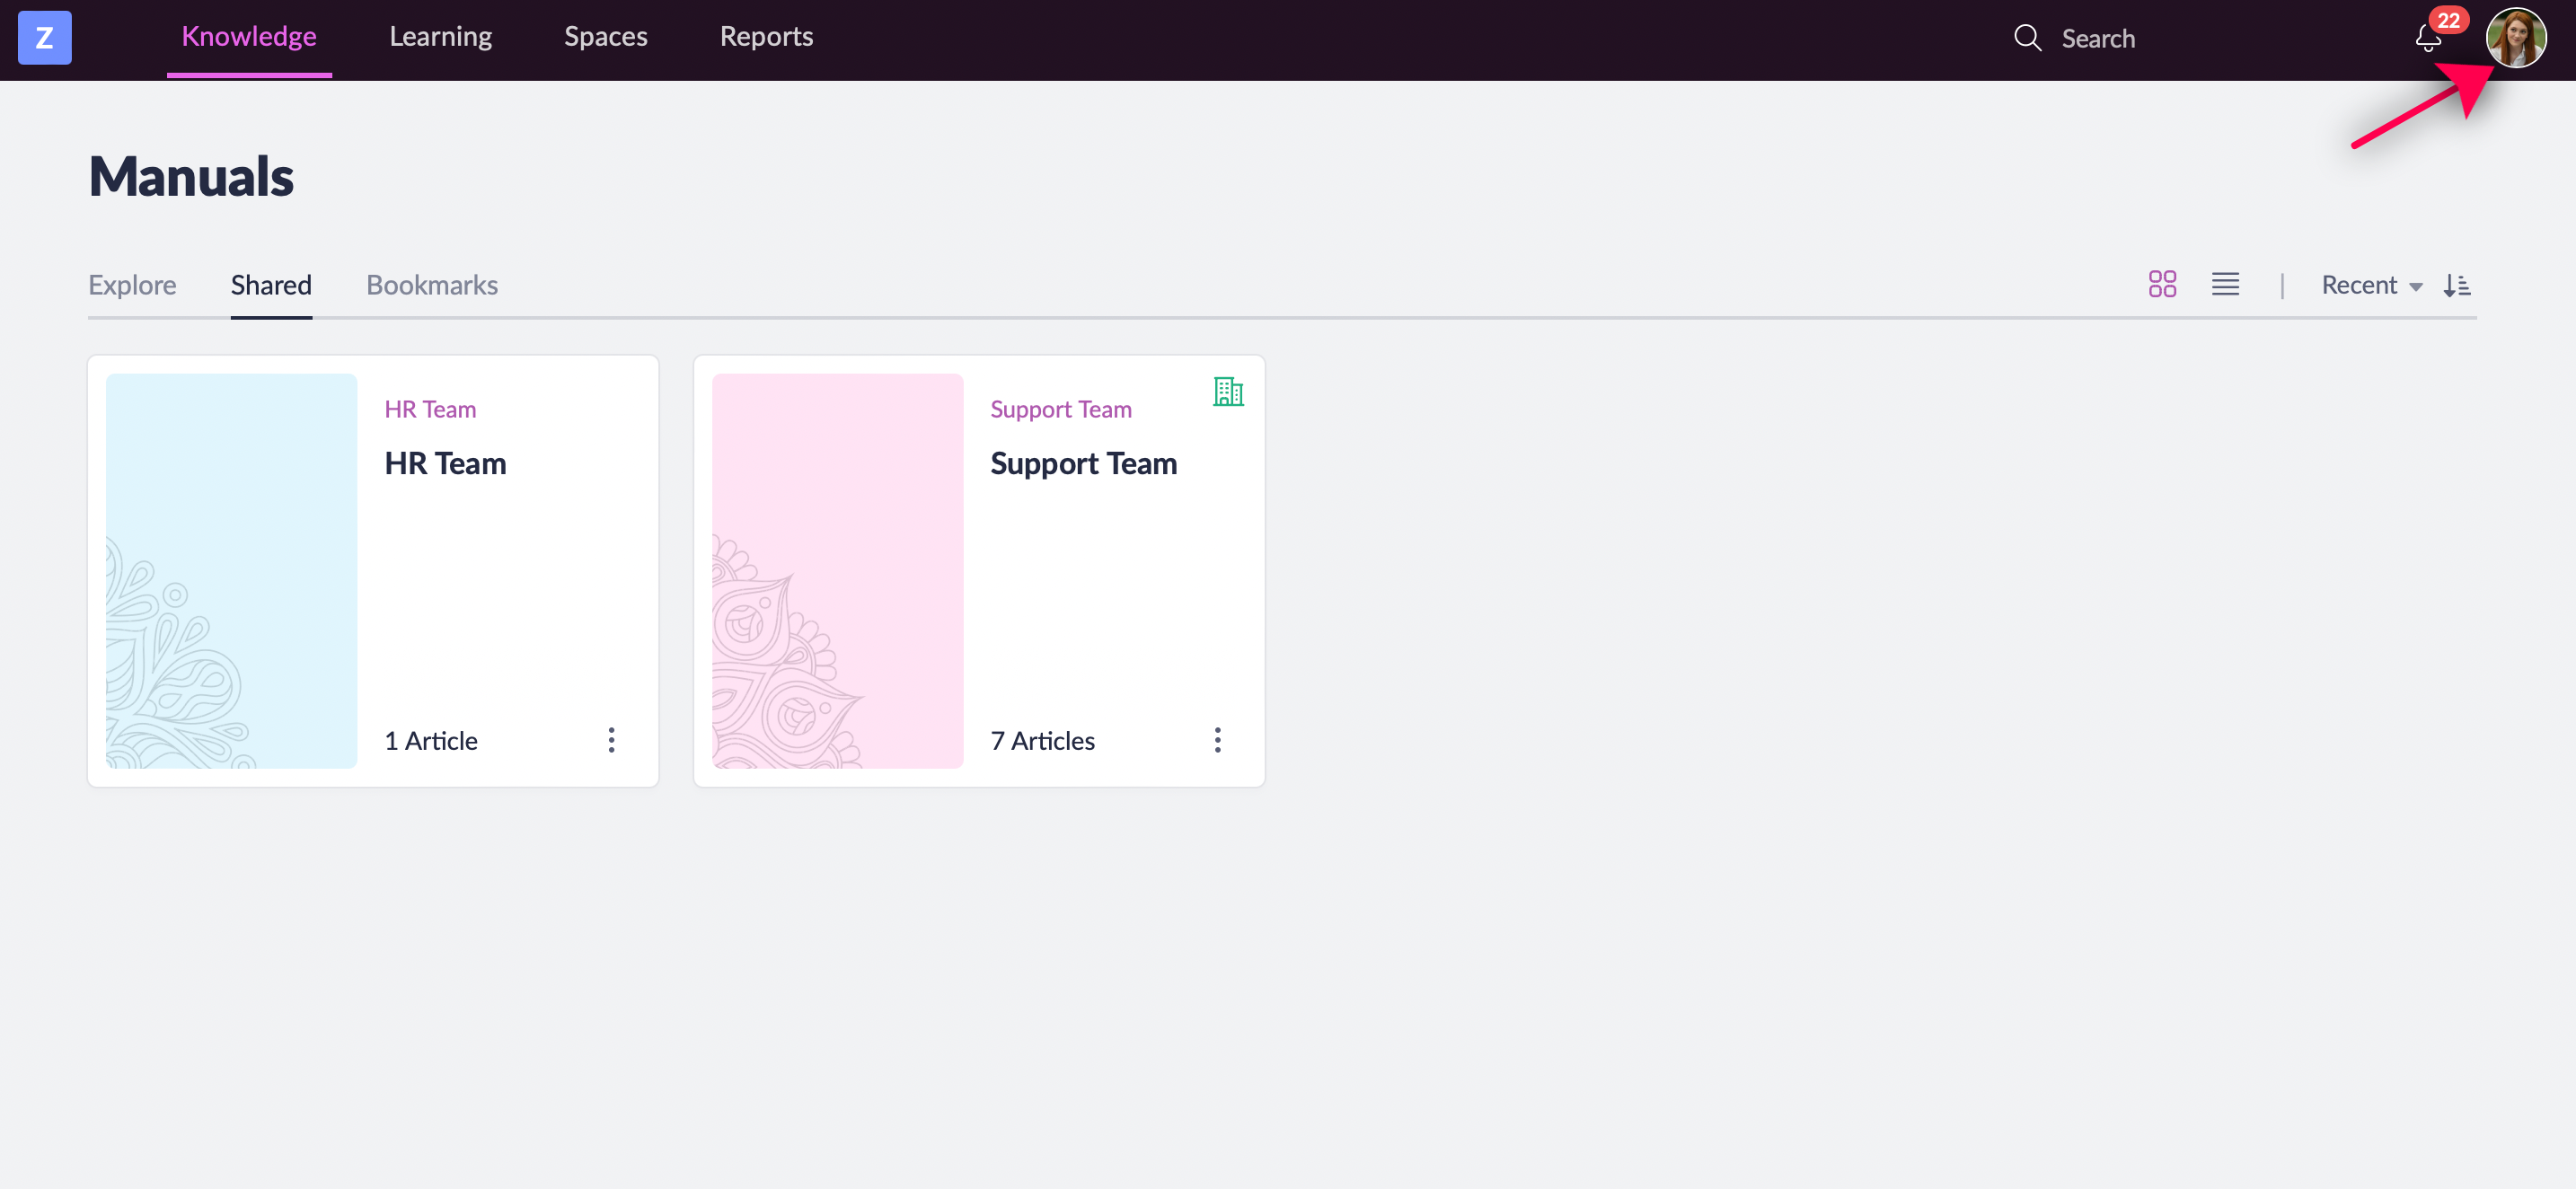Open HR Team card options menu

click(x=612, y=740)
